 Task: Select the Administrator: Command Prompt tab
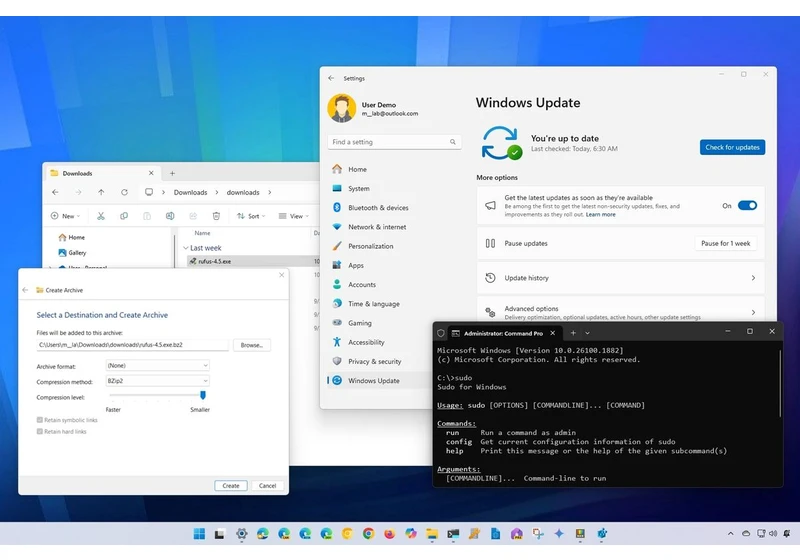tap(504, 333)
